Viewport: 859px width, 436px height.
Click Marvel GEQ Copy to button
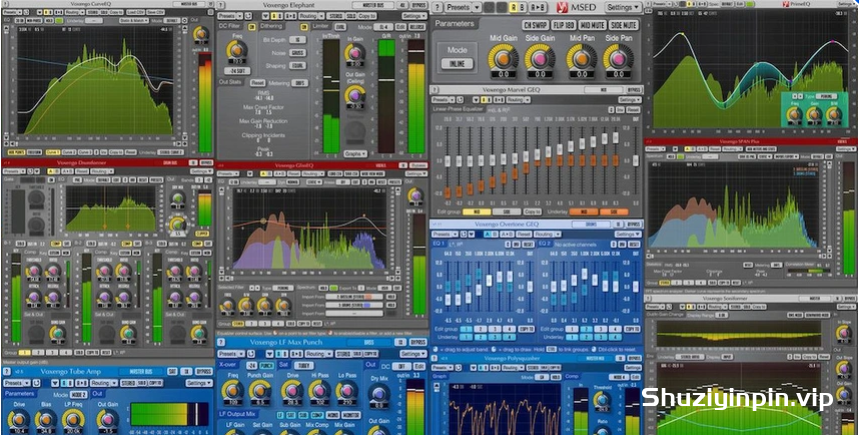click(x=532, y=211)
